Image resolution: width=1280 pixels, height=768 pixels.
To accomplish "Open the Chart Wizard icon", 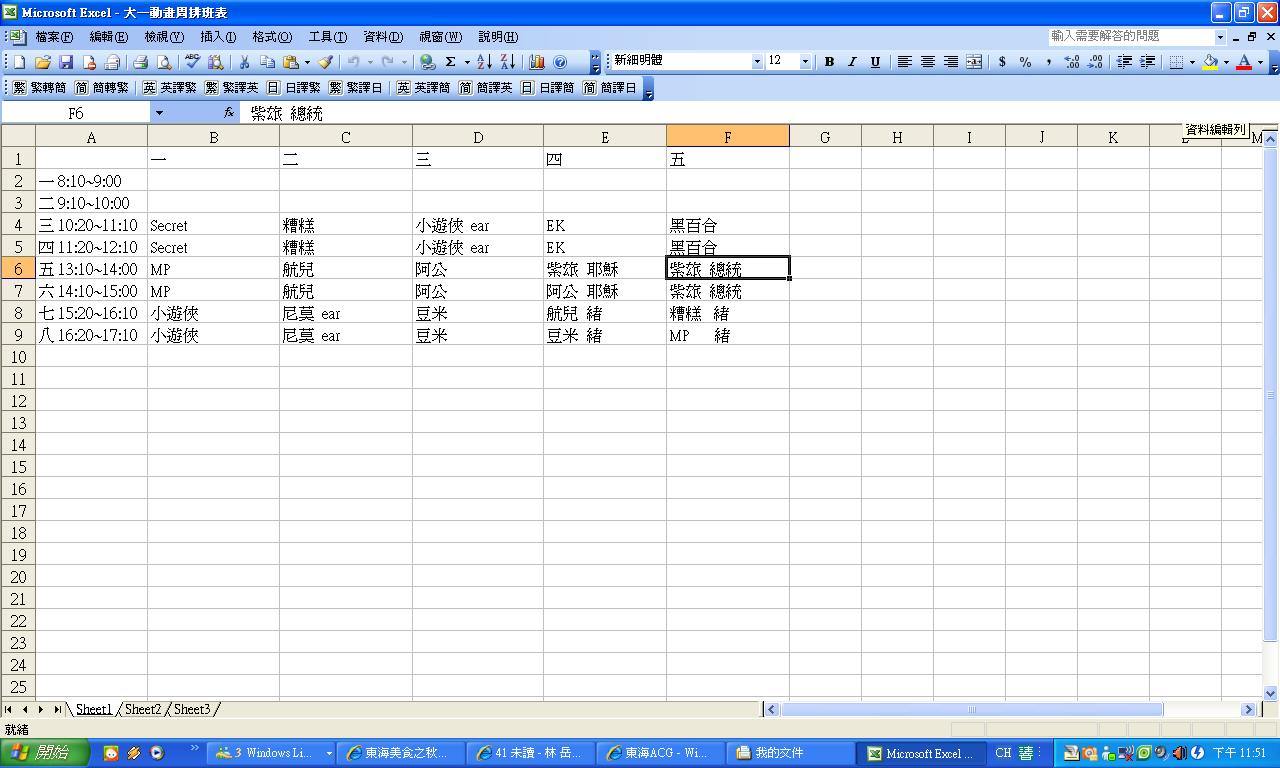I will 537,62.
